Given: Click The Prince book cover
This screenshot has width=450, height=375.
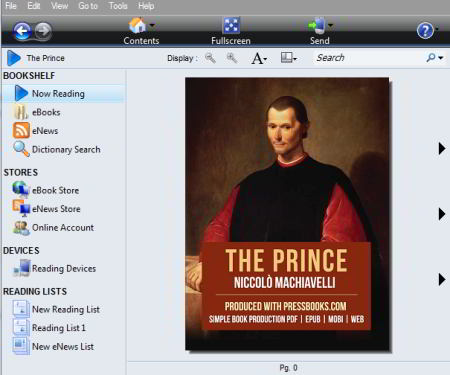Looking at the screenshot, I should click(287, 214).
